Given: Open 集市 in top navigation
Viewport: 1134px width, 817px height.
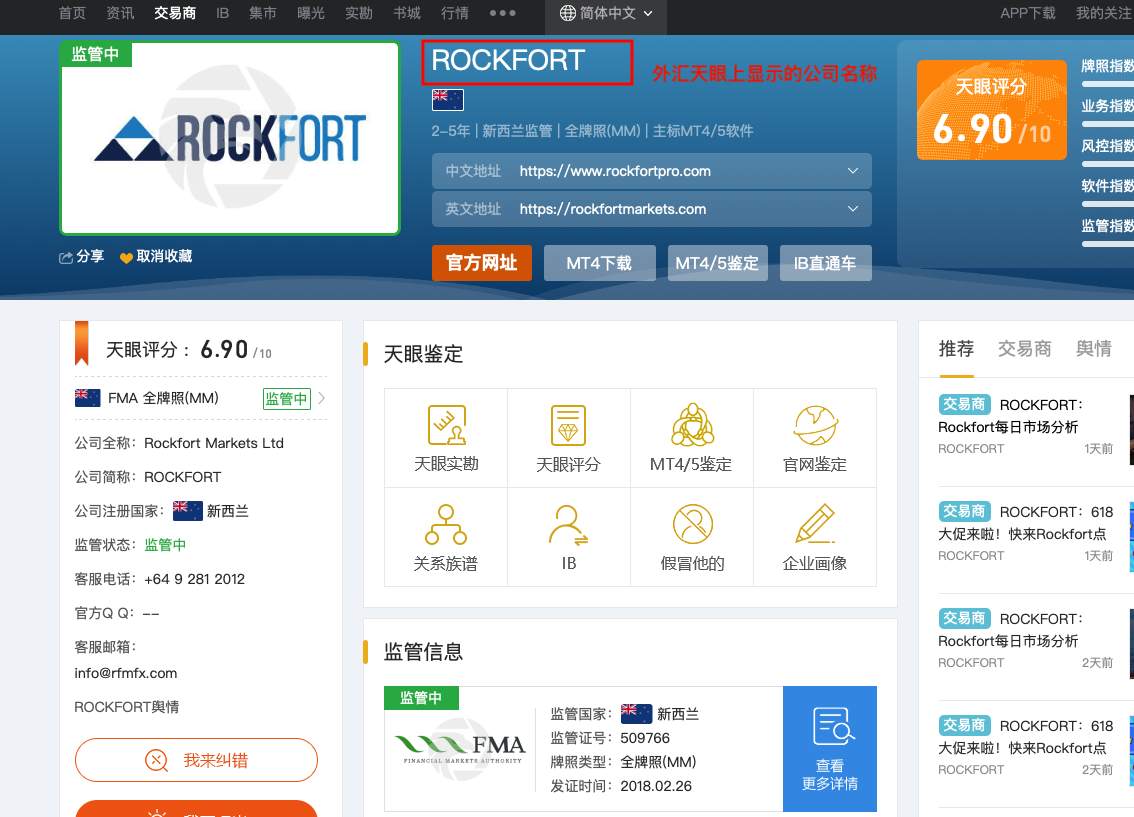Looking at the screenshot, I should (x=263, y=13).
